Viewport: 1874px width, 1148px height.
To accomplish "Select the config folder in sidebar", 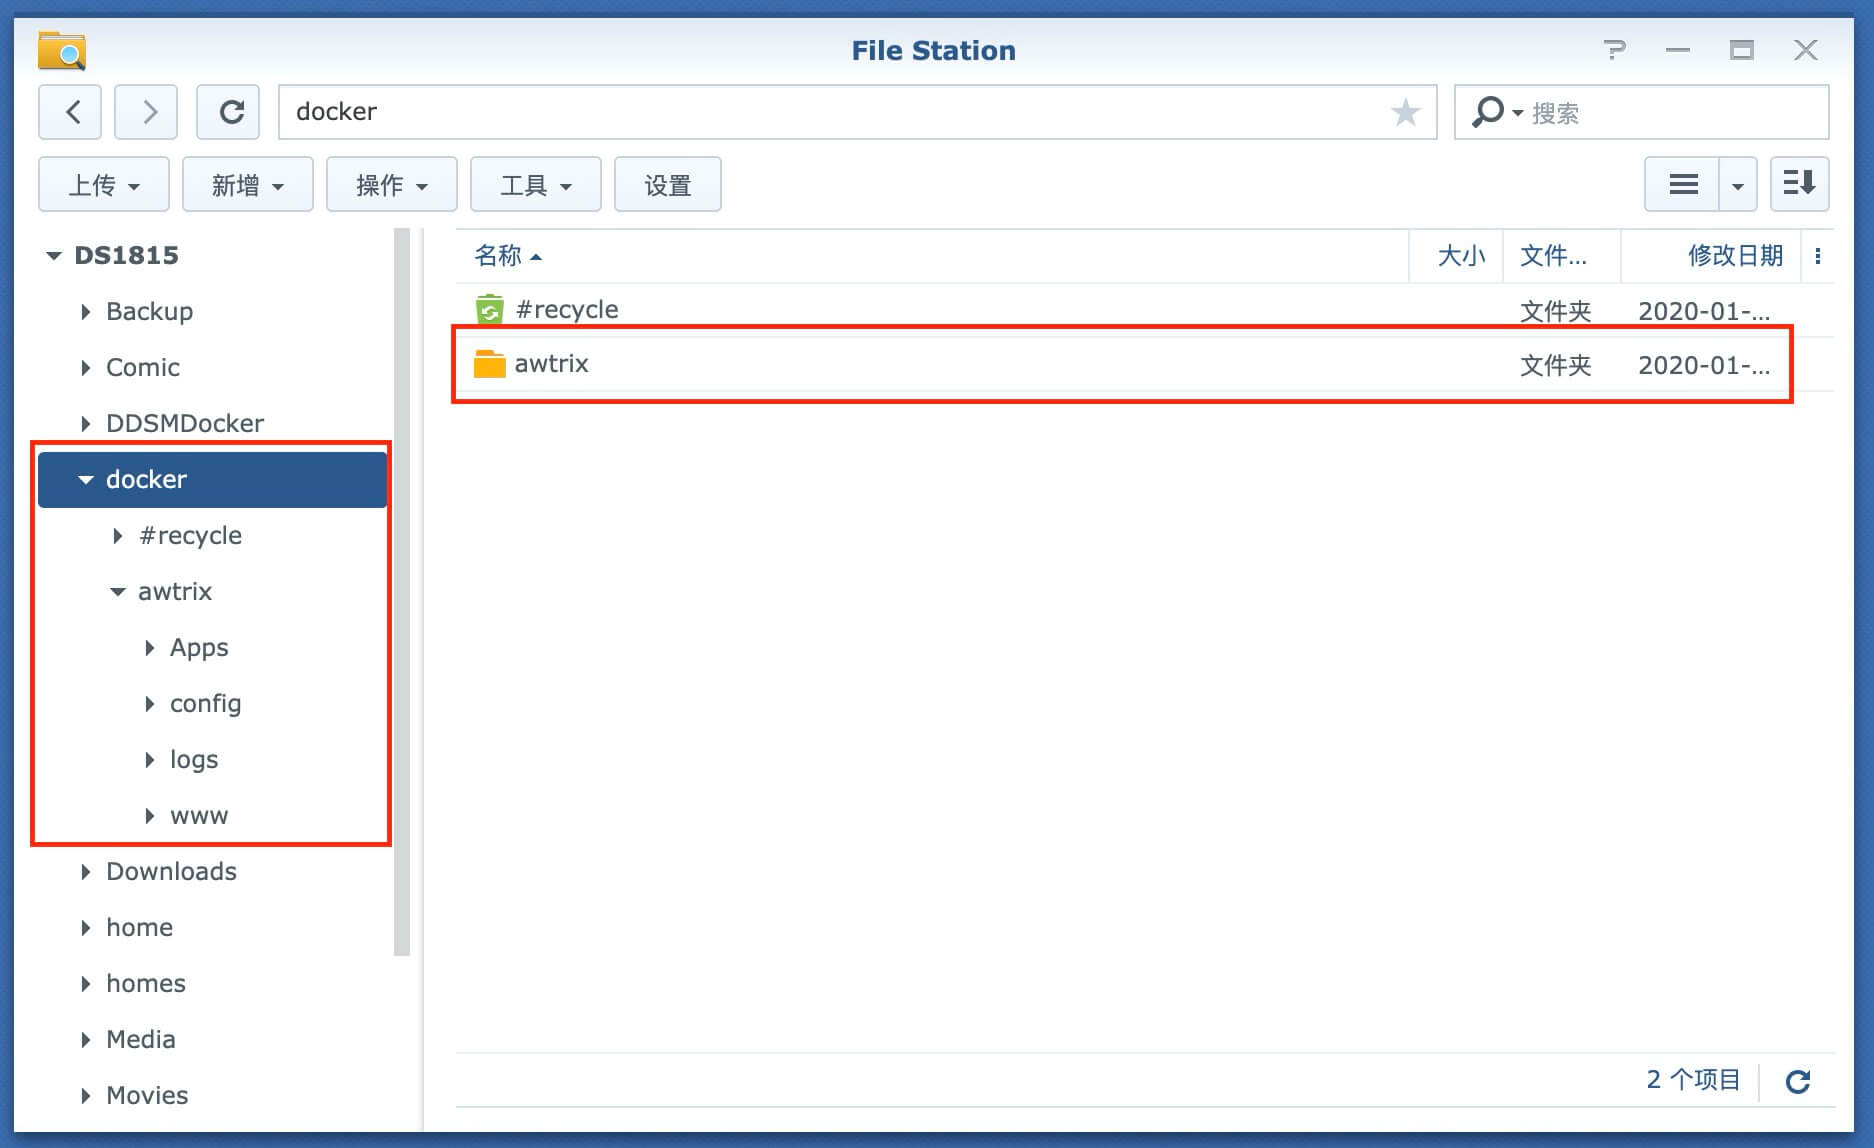I will pos(205,704).
